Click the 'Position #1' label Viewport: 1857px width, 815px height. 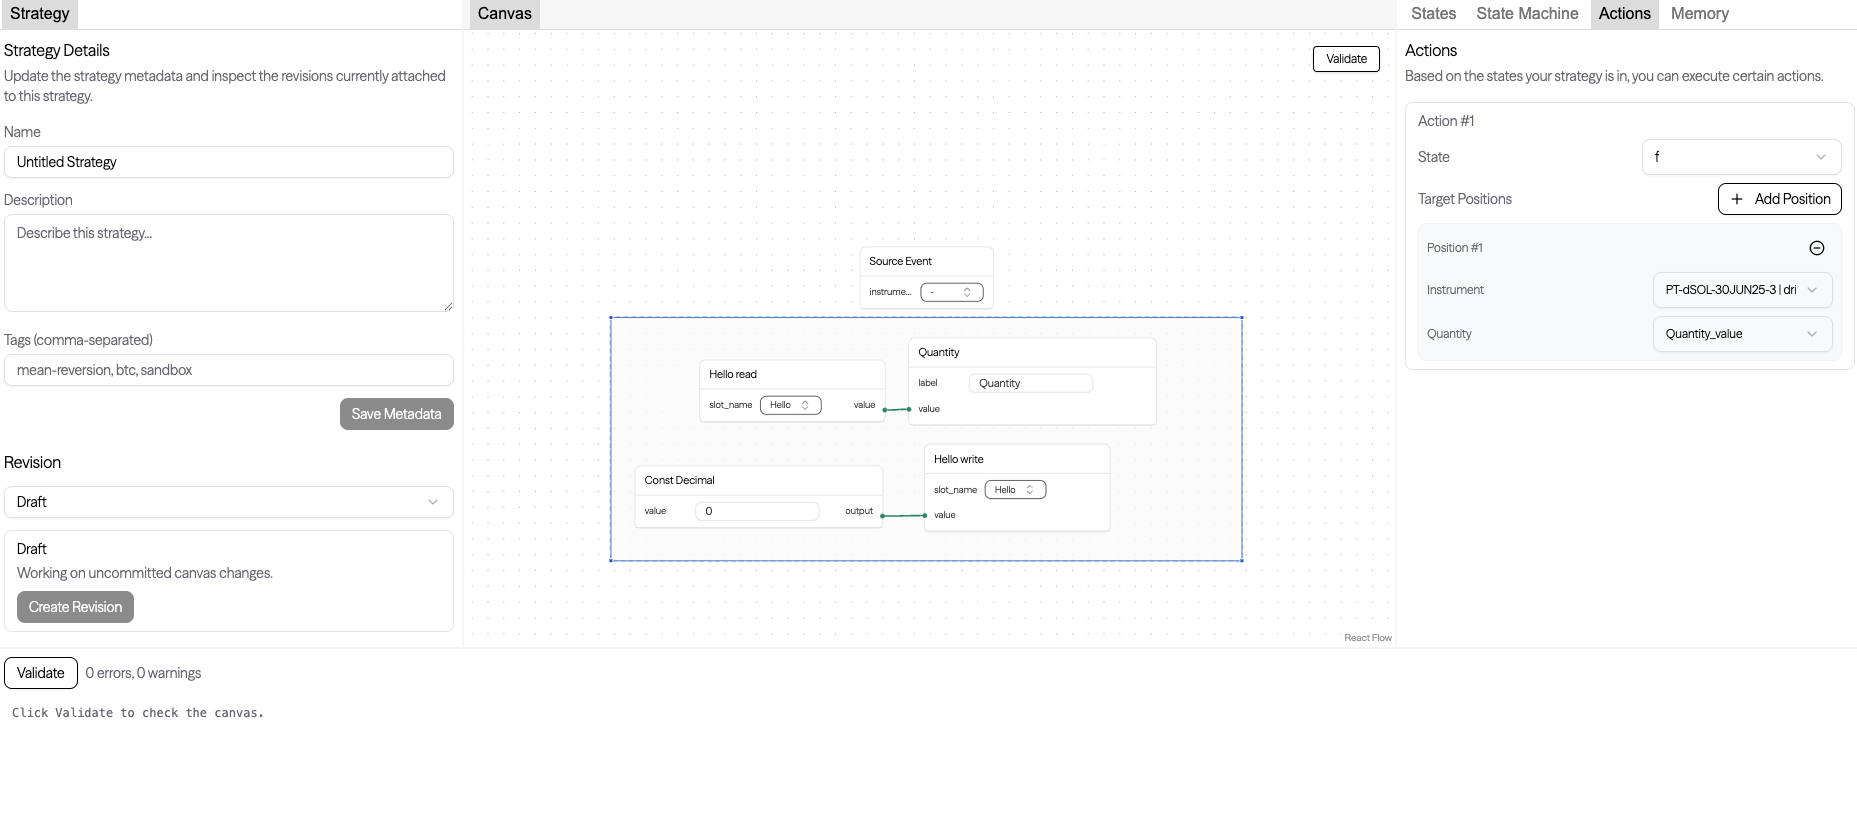tap(1454, 248)
